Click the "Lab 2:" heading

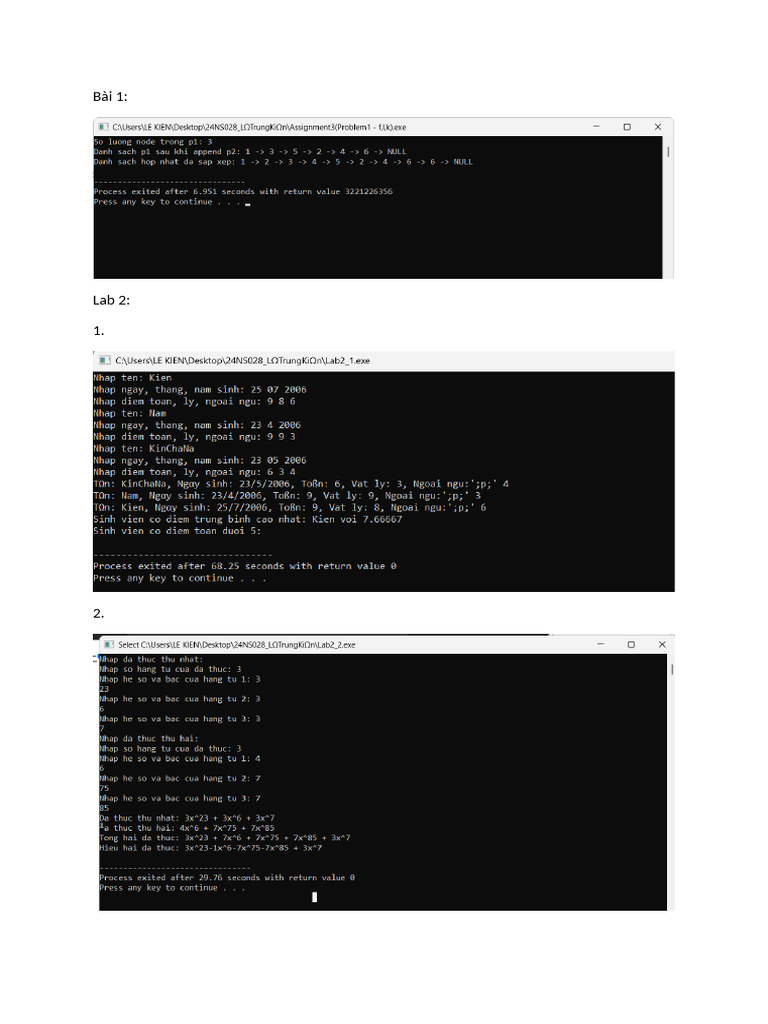[x=111, y=300]
